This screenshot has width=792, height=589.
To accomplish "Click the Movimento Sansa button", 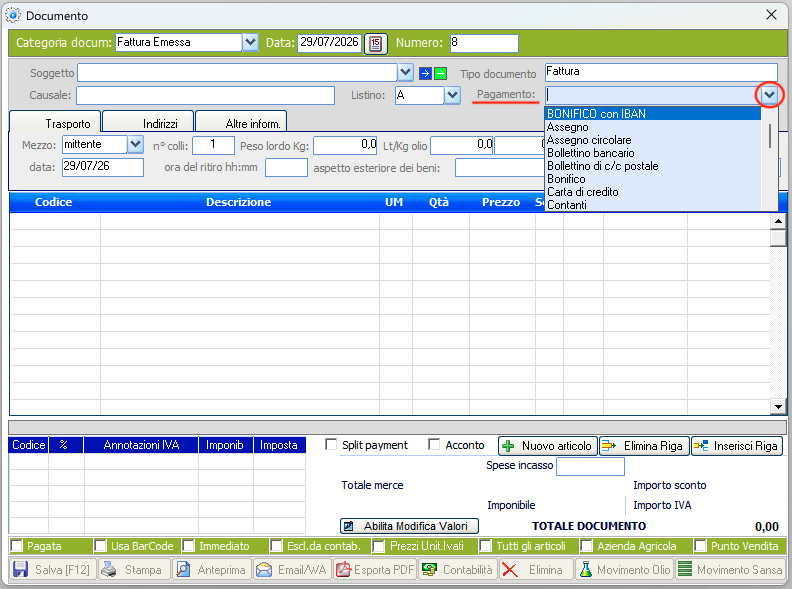I will (730, 569).
